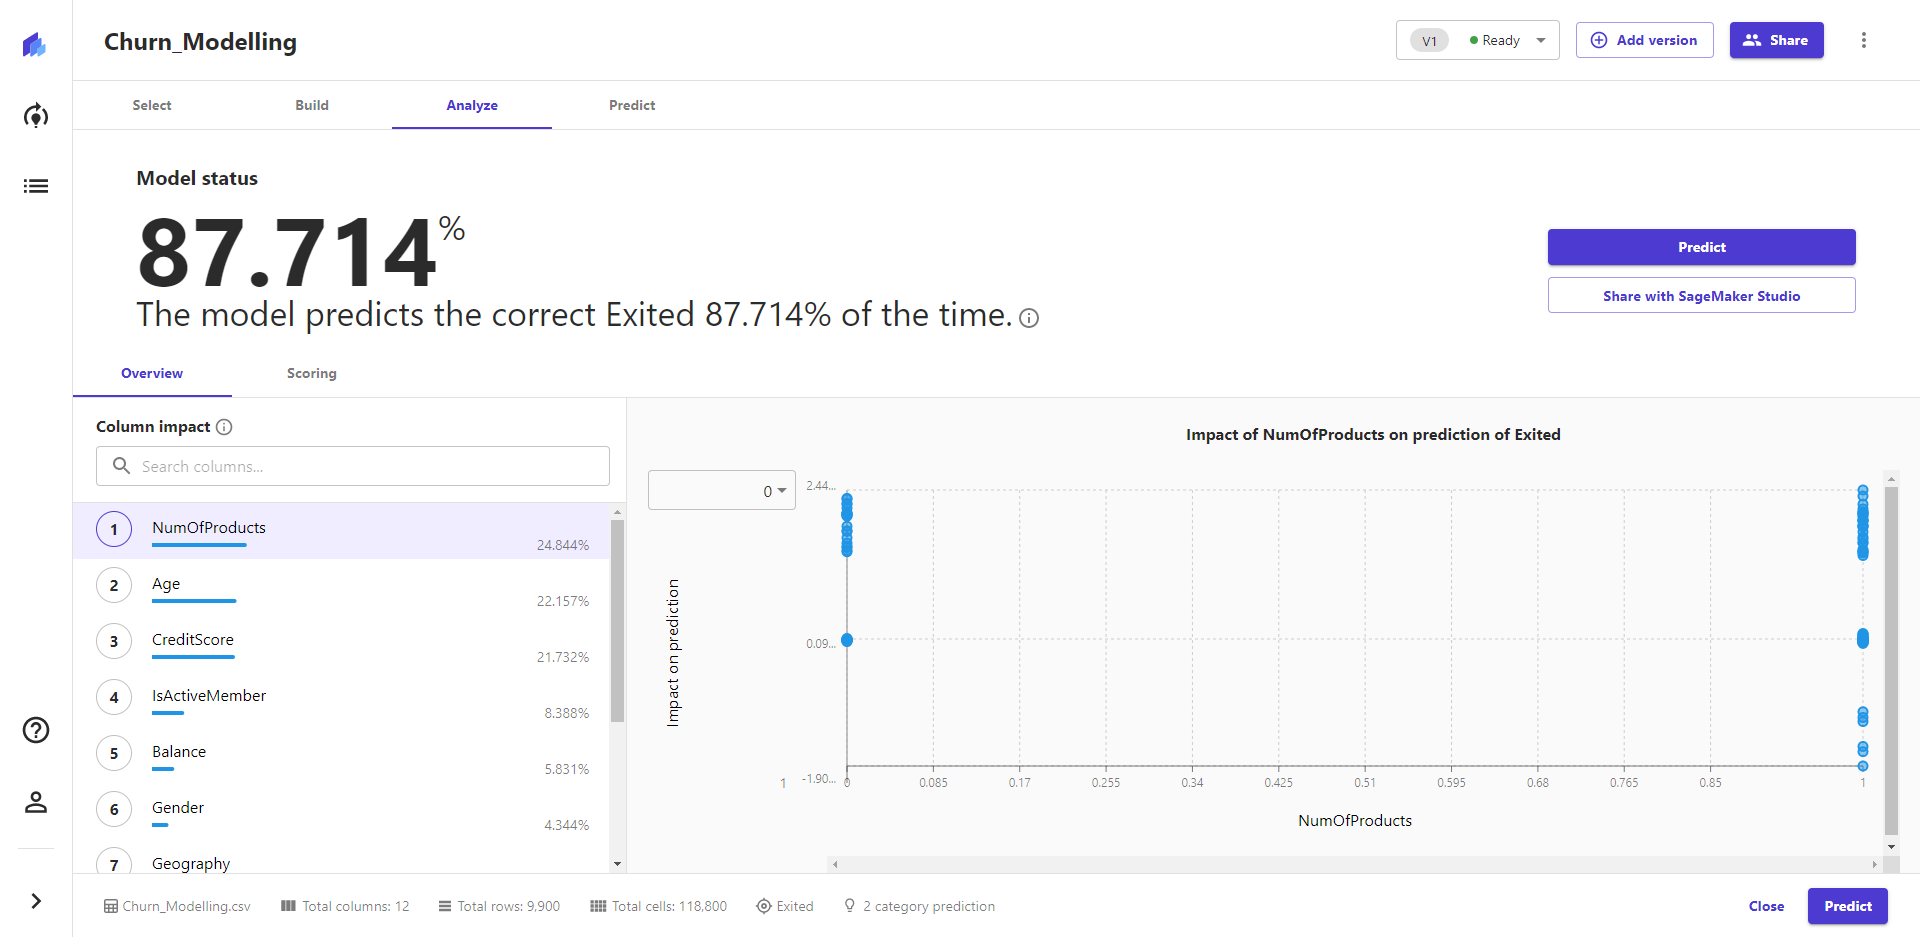Click the SageMaker Canvas logo icon
Viewport: 1920px width, 937px height.
pos(35,44)
